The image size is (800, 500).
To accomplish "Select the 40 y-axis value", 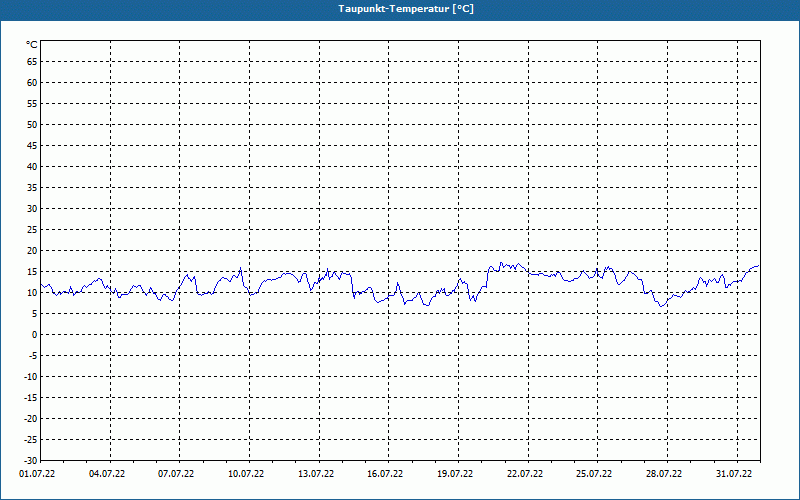I will tap(32, 167).
